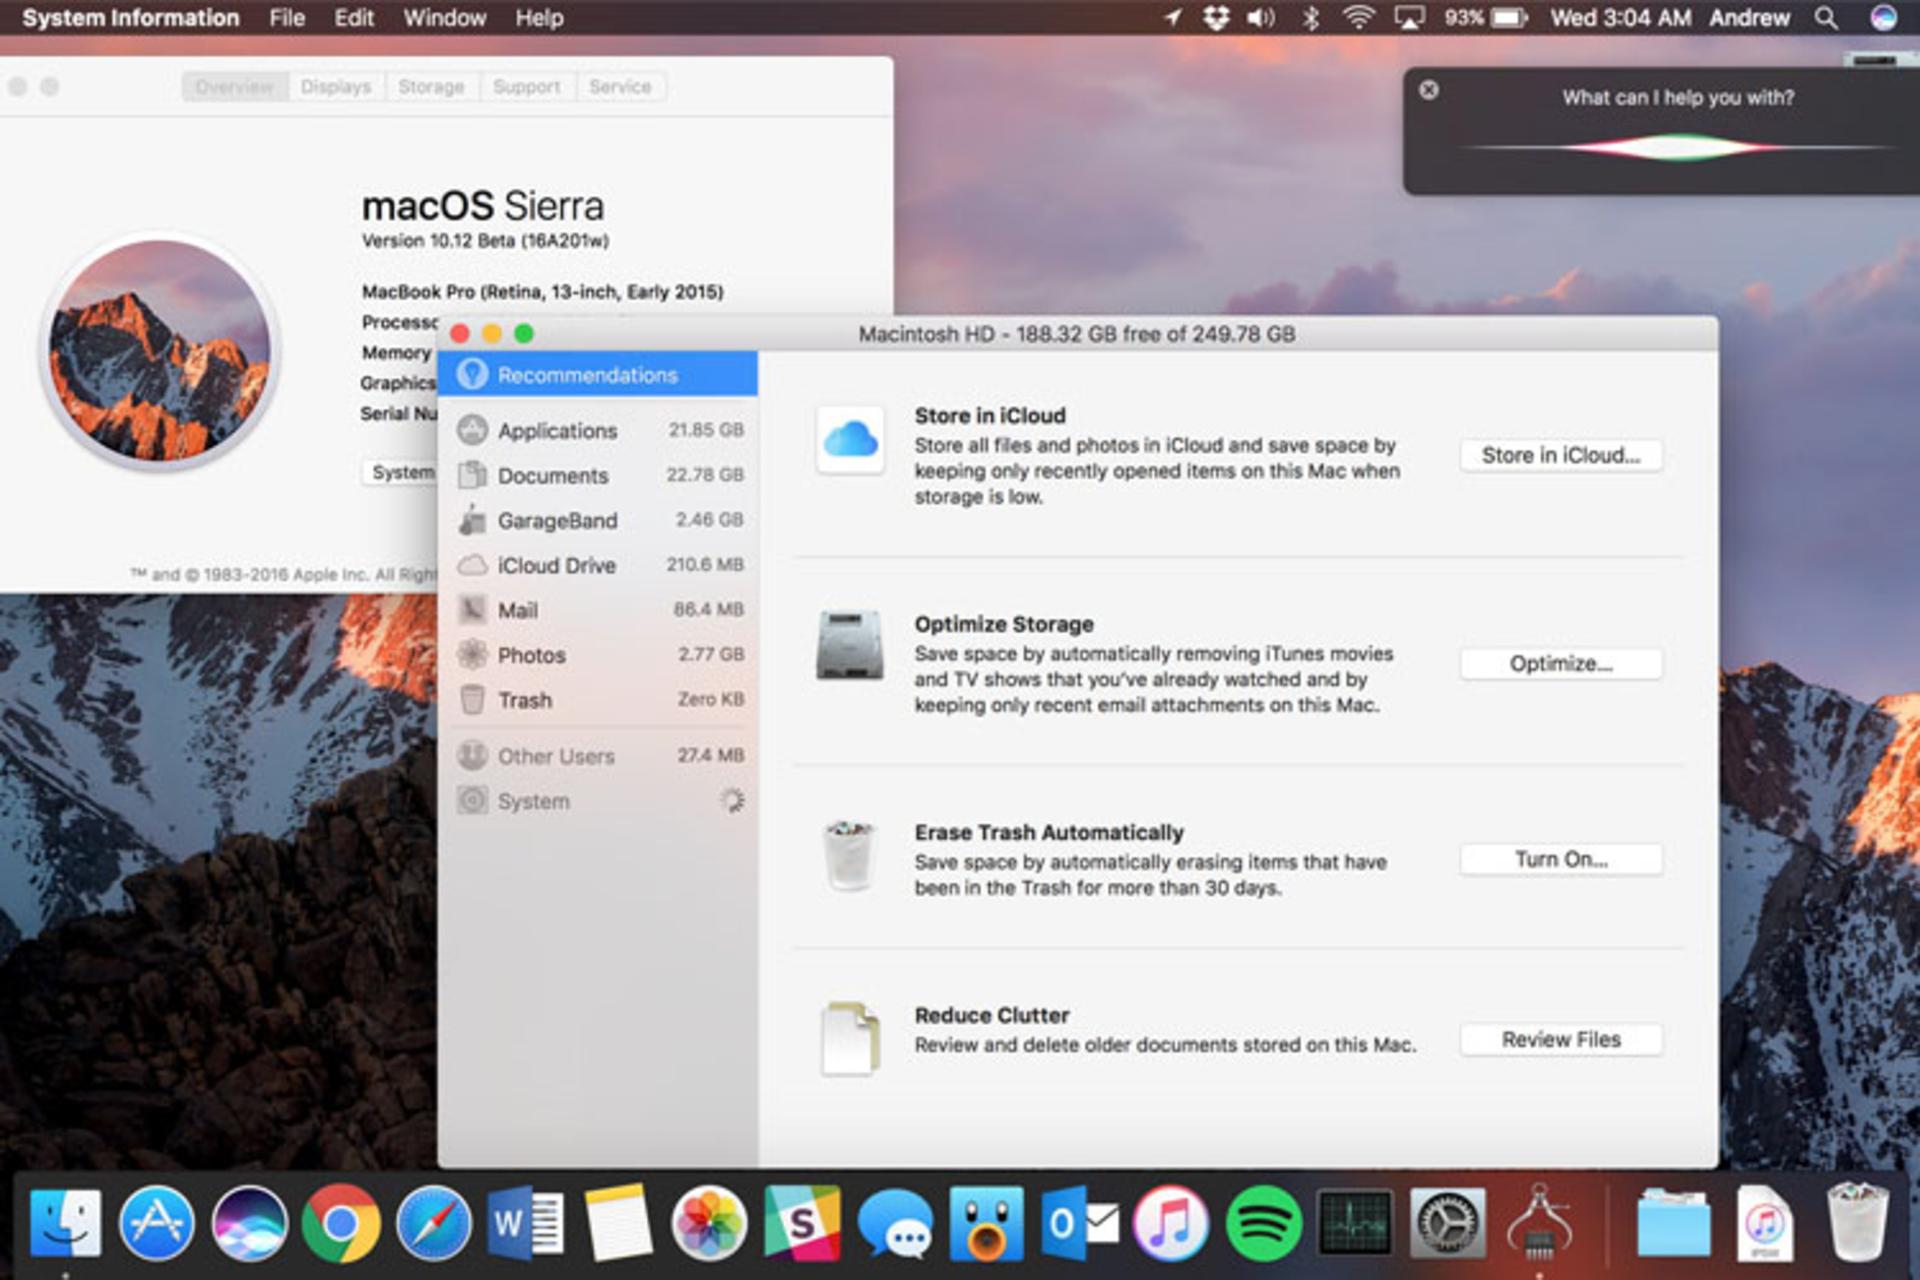Click the volume icon in the menu bar
Image resolution: width=1920 pixels, height=1280 pixels.
(1261, 18)
